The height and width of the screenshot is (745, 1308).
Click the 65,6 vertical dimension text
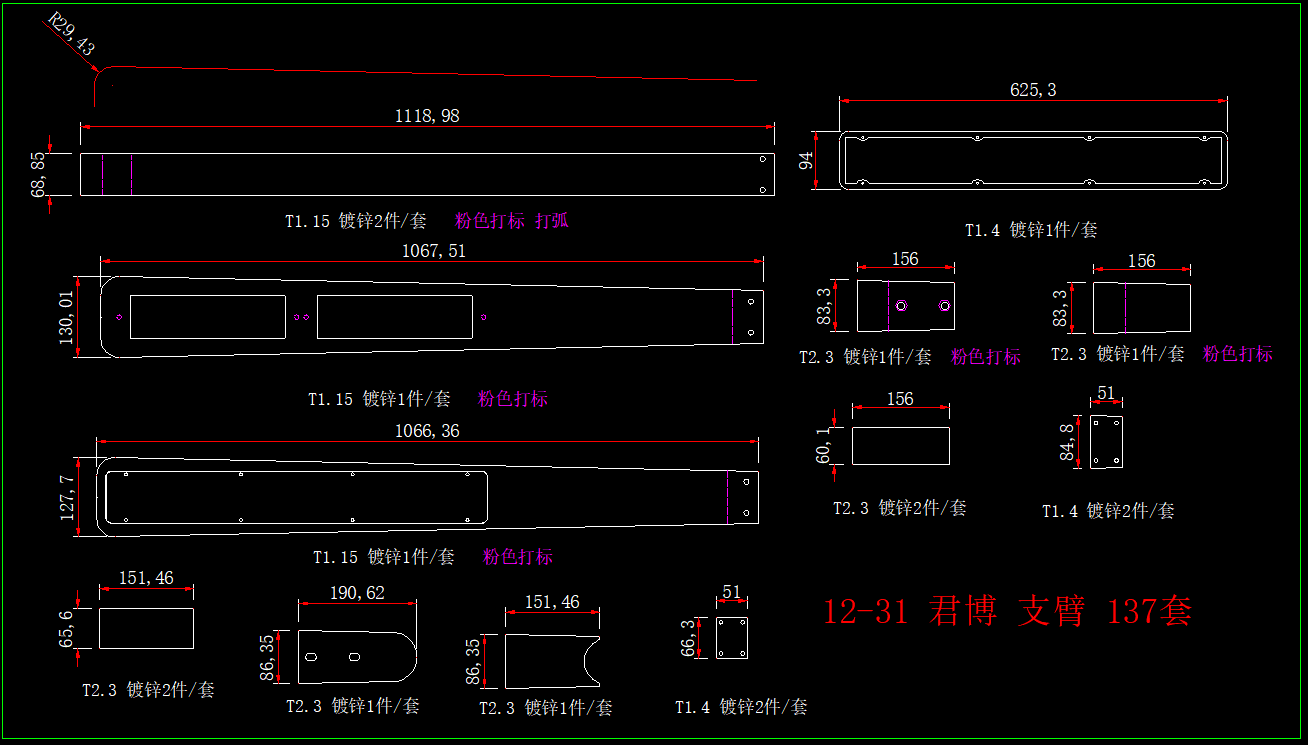click(67, 628)
